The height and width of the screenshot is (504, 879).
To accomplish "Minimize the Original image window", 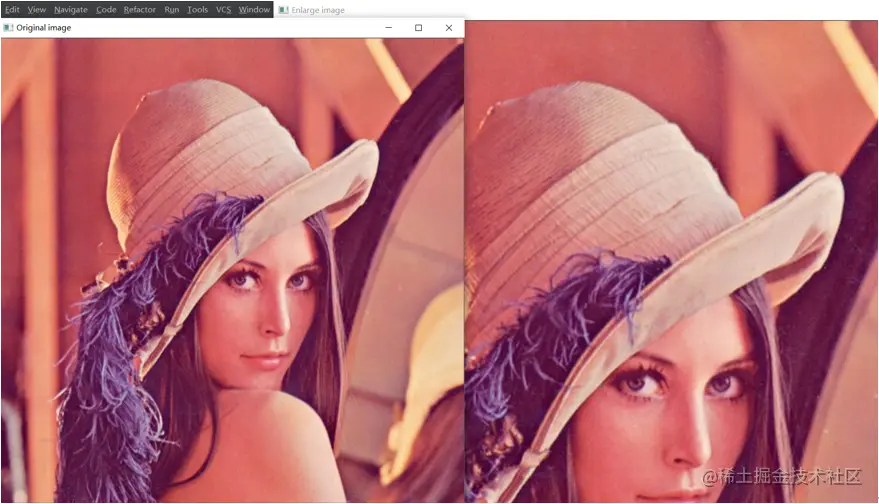I will [388, 27].
